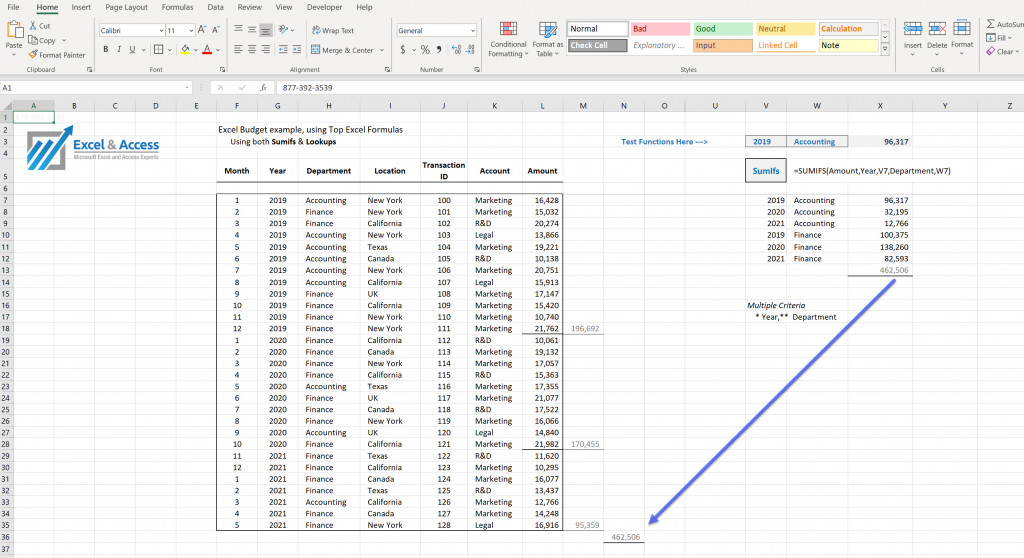Apply the Linked Cell style
Screen dimensions: 1024x558
[x=785, y=45]
